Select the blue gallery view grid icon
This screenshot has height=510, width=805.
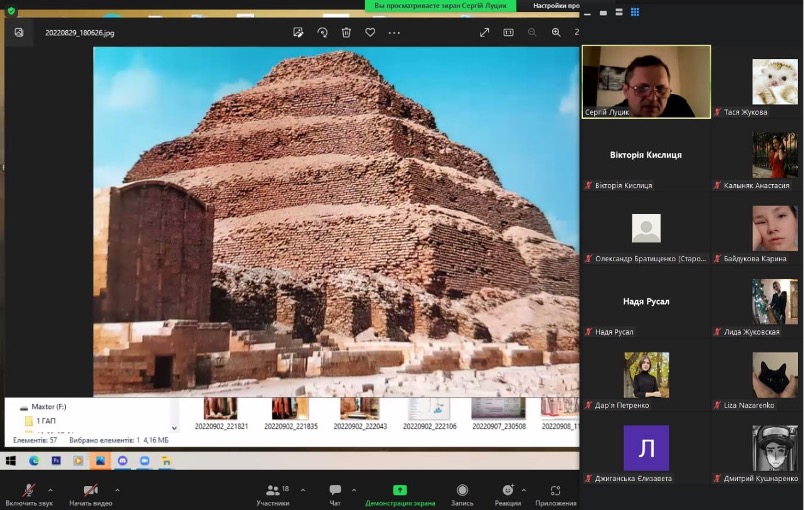(635, 12)
